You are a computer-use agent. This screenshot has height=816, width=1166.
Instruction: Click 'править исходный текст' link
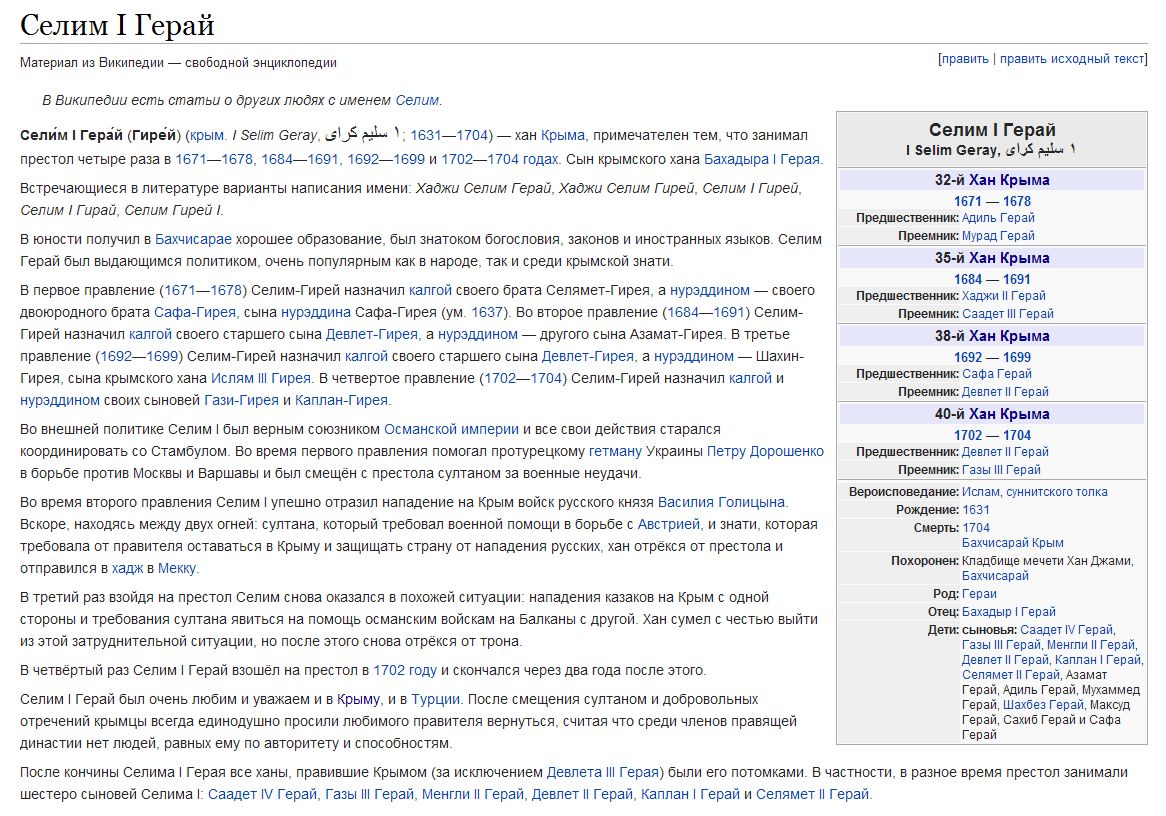(1072, 59)
